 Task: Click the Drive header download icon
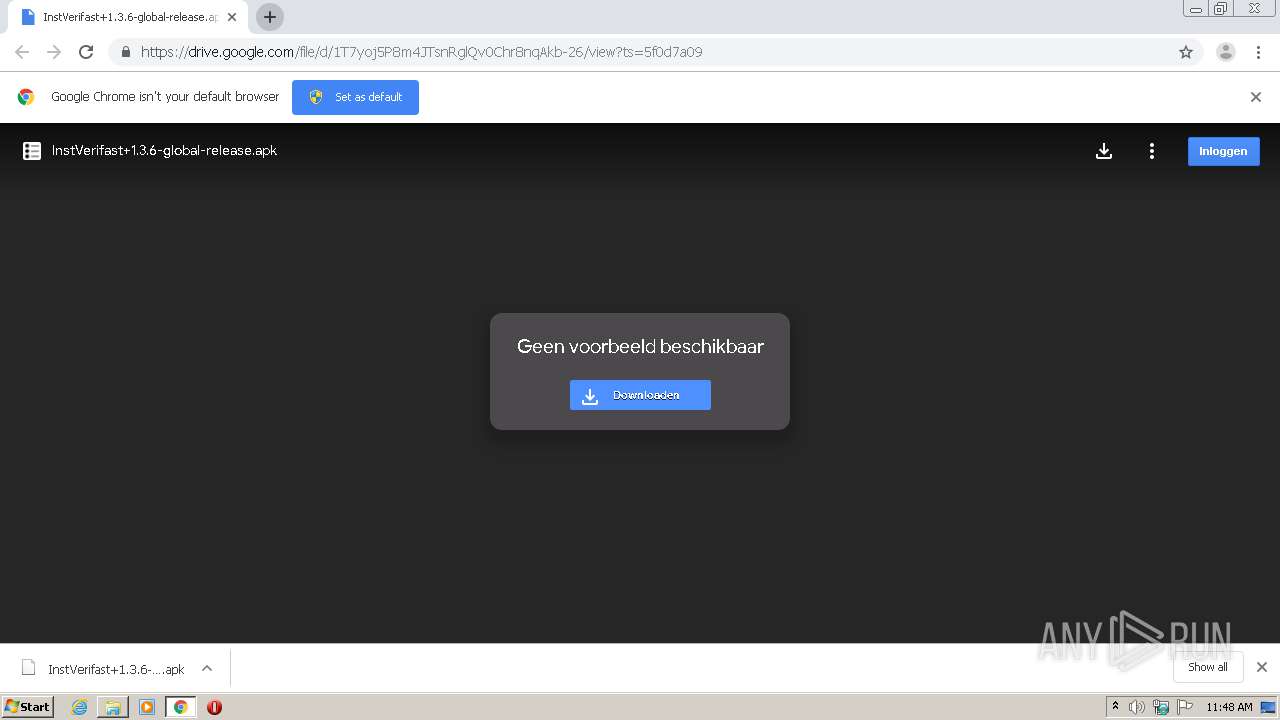pos(1104,151)
